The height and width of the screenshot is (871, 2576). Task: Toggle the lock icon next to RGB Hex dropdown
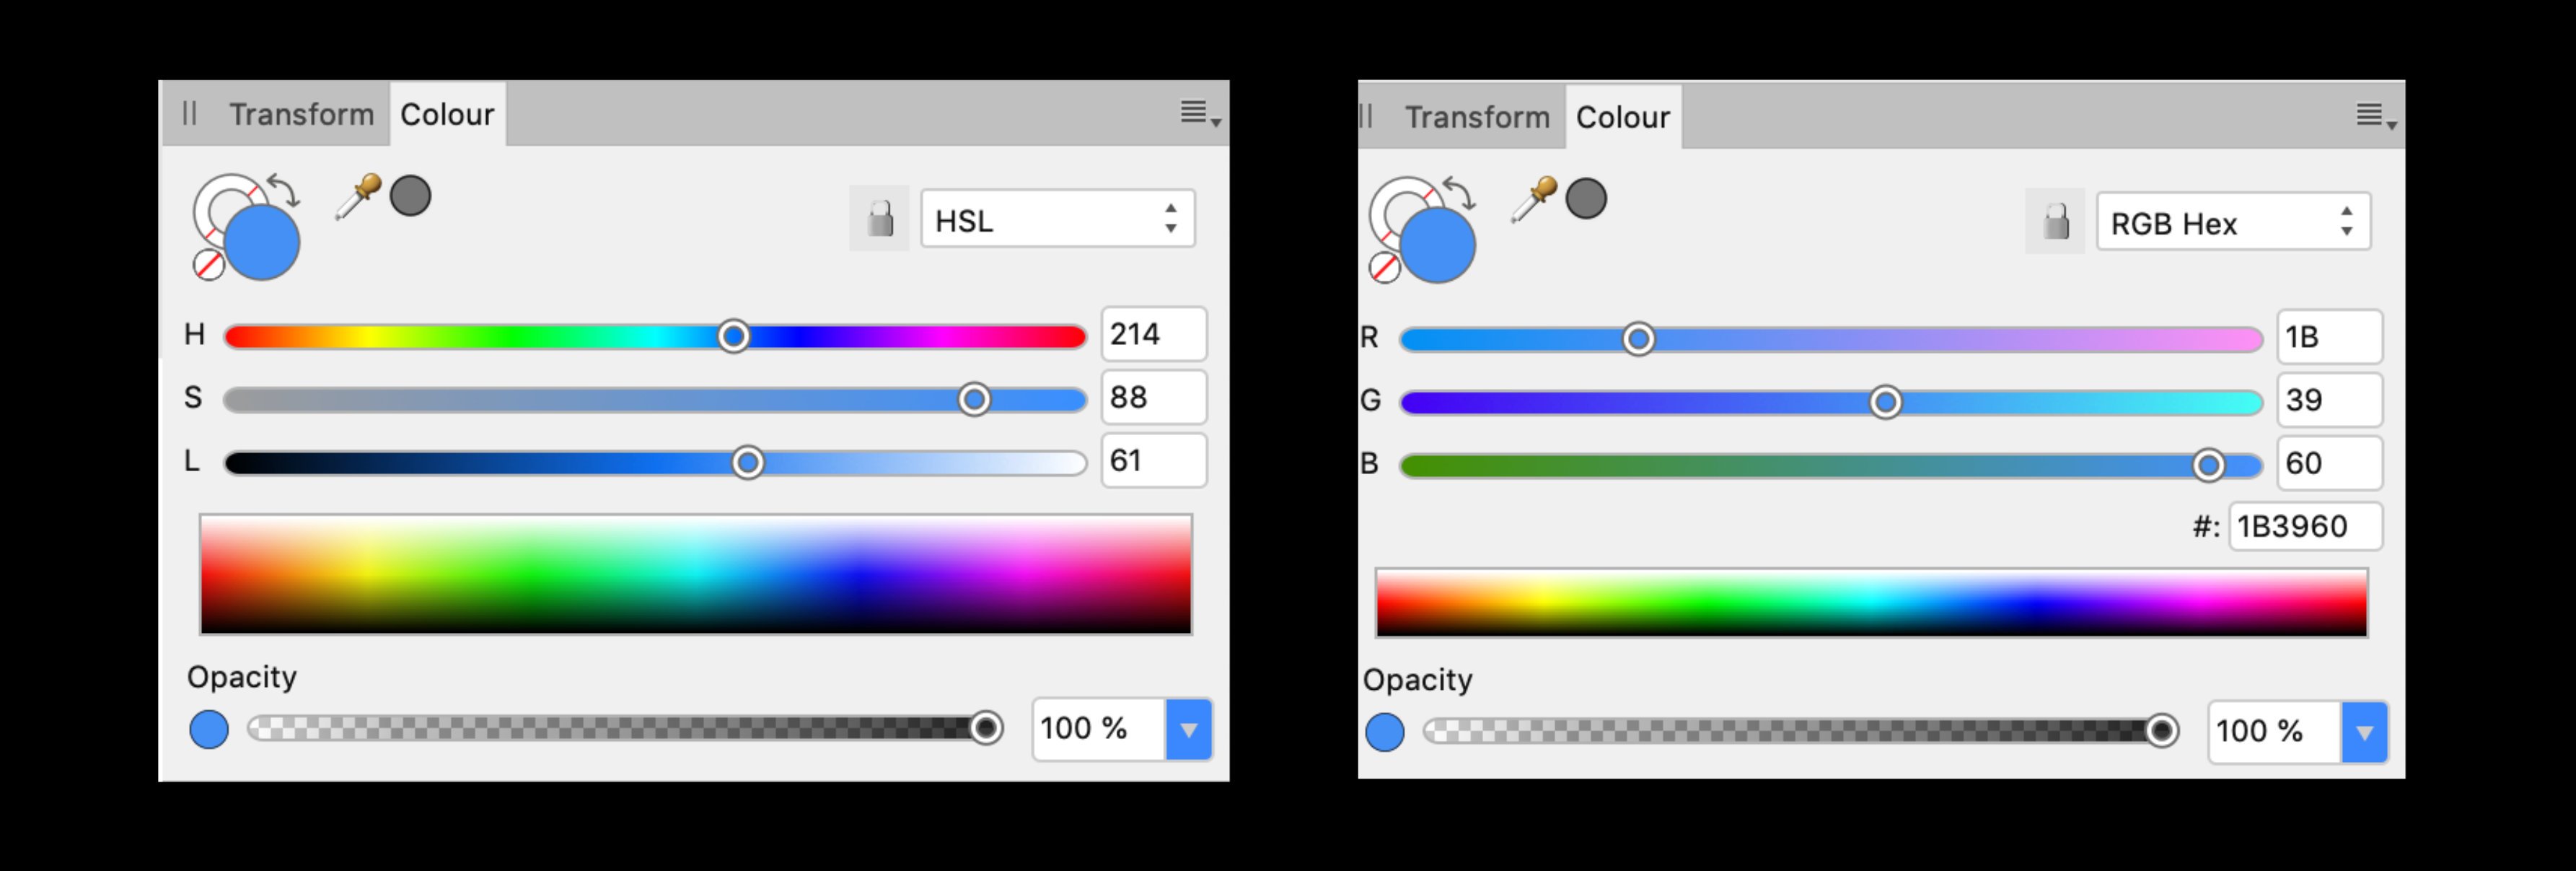[2055, 221]
